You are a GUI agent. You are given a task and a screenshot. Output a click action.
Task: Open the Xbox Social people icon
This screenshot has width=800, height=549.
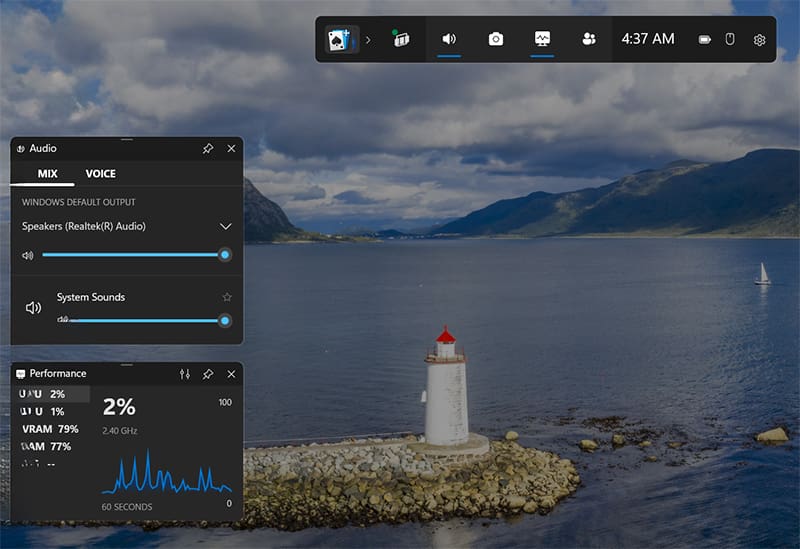(x=589, y=39)
